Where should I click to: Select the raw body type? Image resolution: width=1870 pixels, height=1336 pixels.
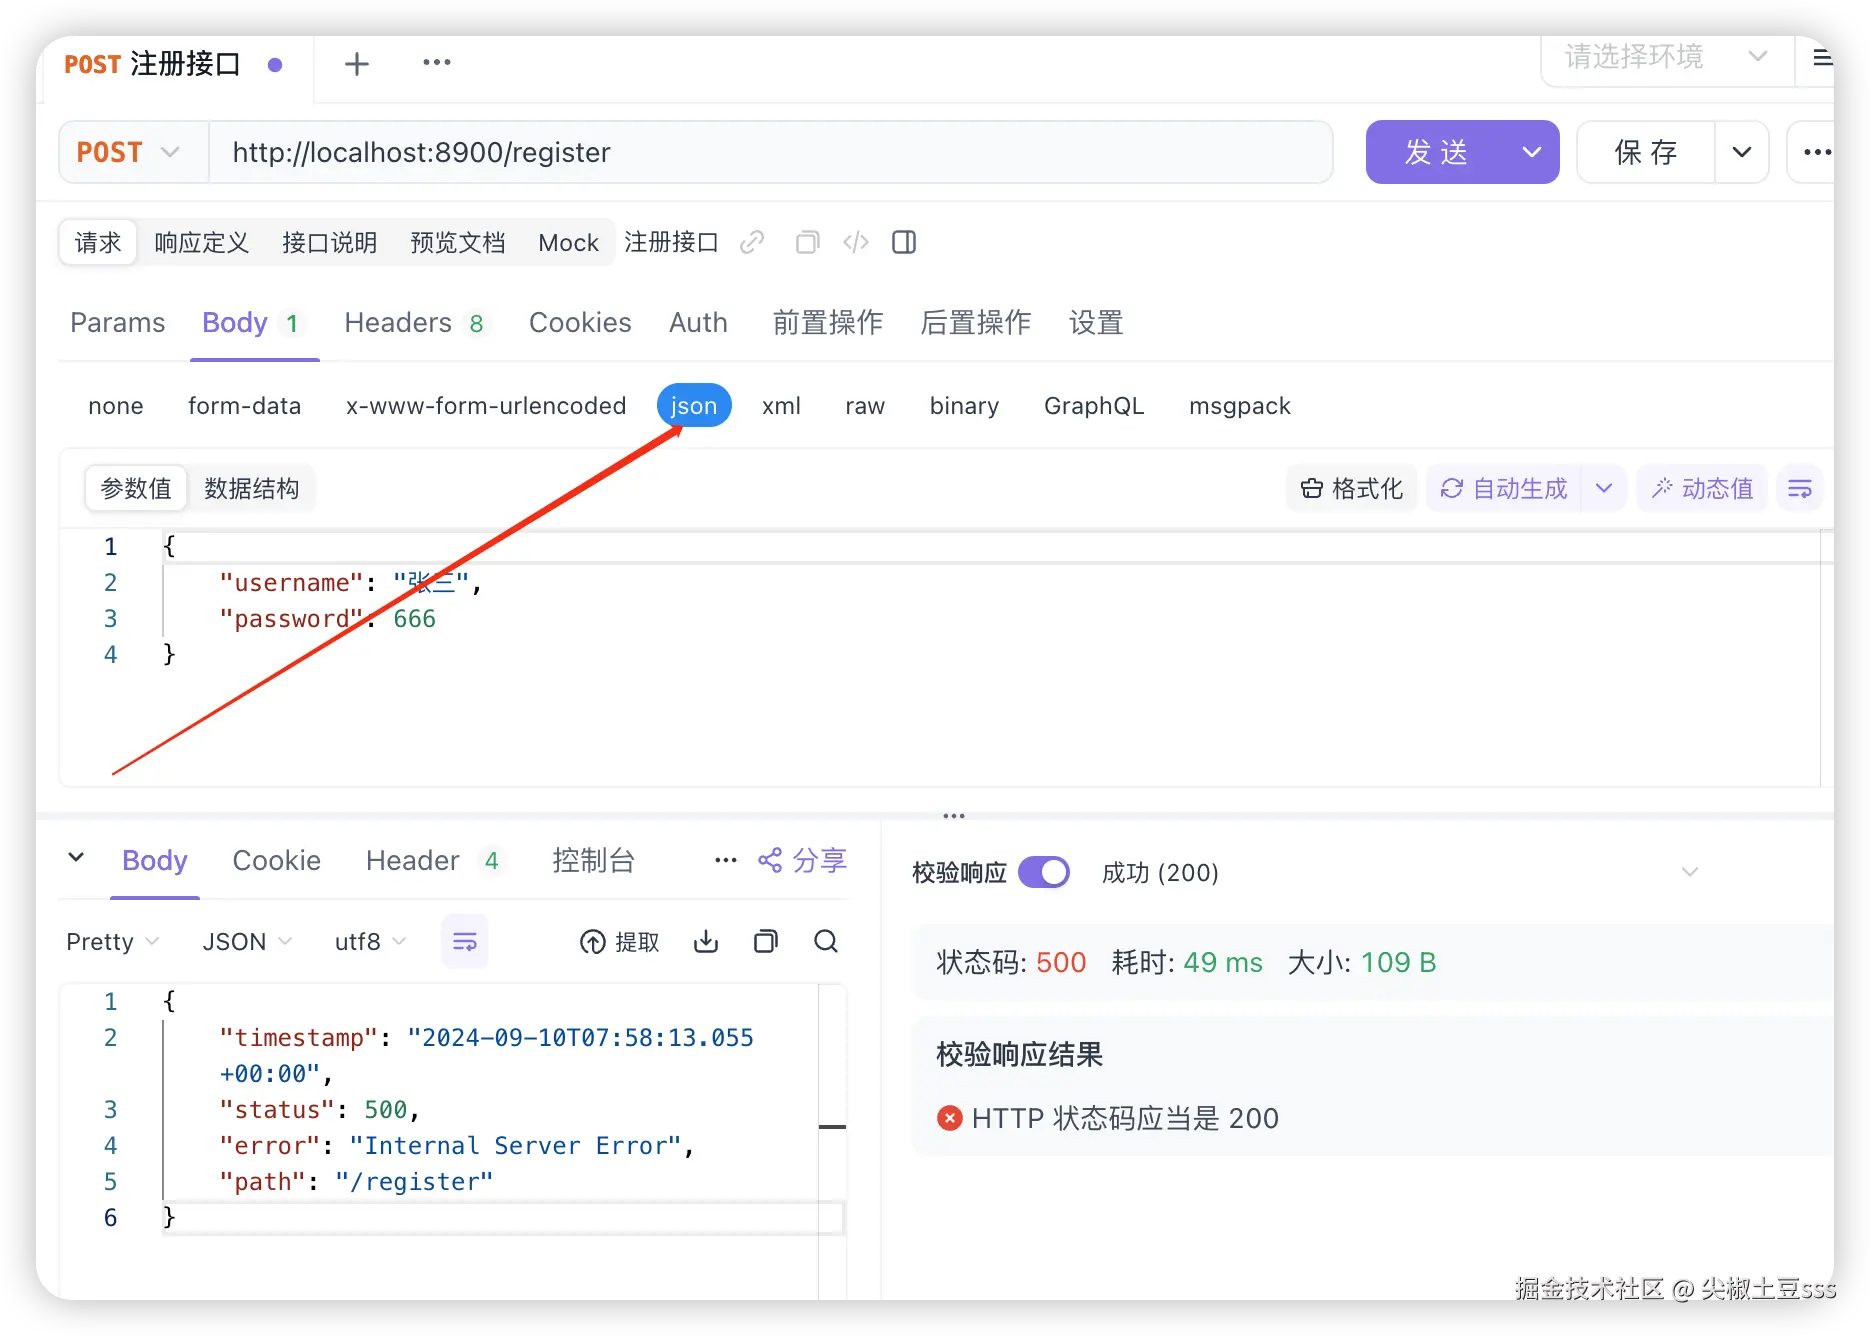(x=865, y=406)
